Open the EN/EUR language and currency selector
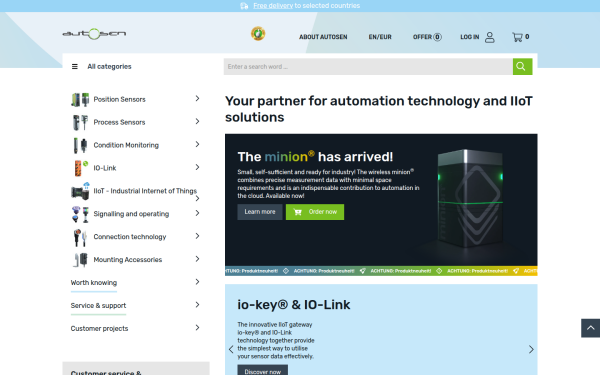The image size is (600, 375). click(380, 37)
